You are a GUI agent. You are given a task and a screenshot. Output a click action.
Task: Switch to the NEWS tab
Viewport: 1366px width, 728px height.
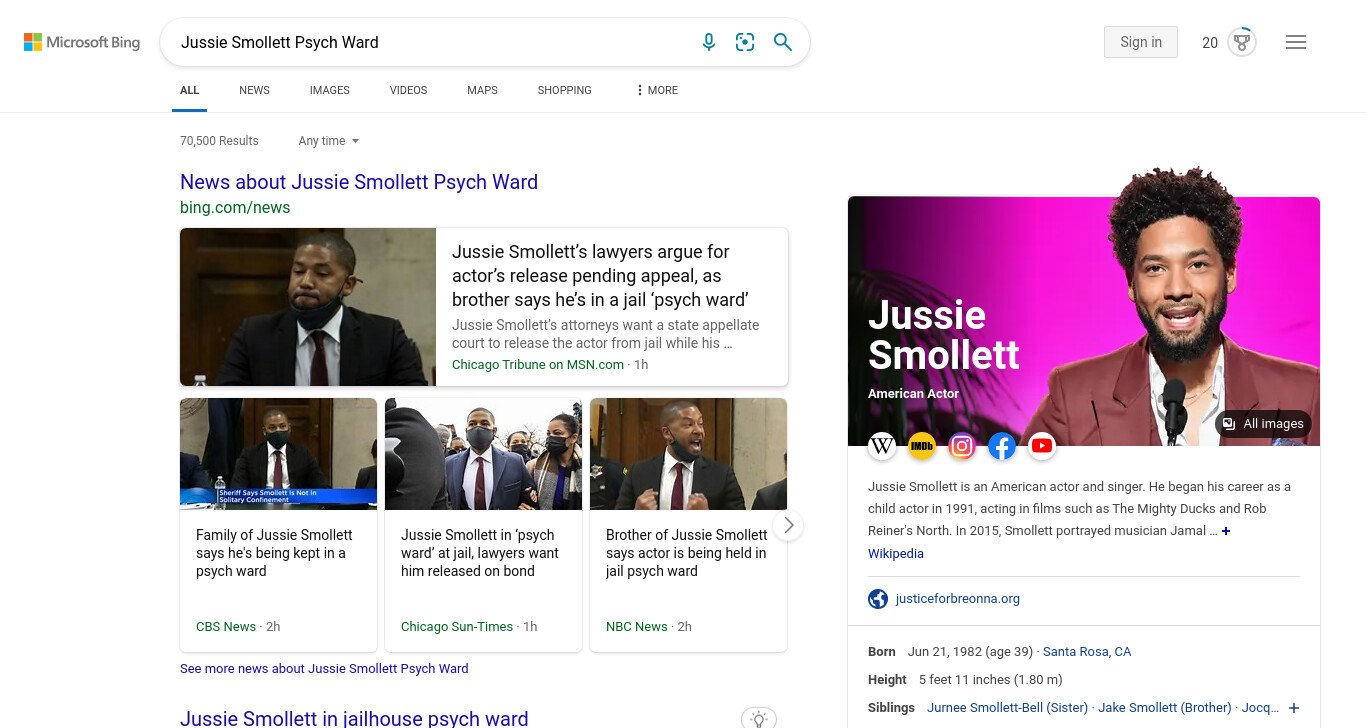[x=254, y=90]
